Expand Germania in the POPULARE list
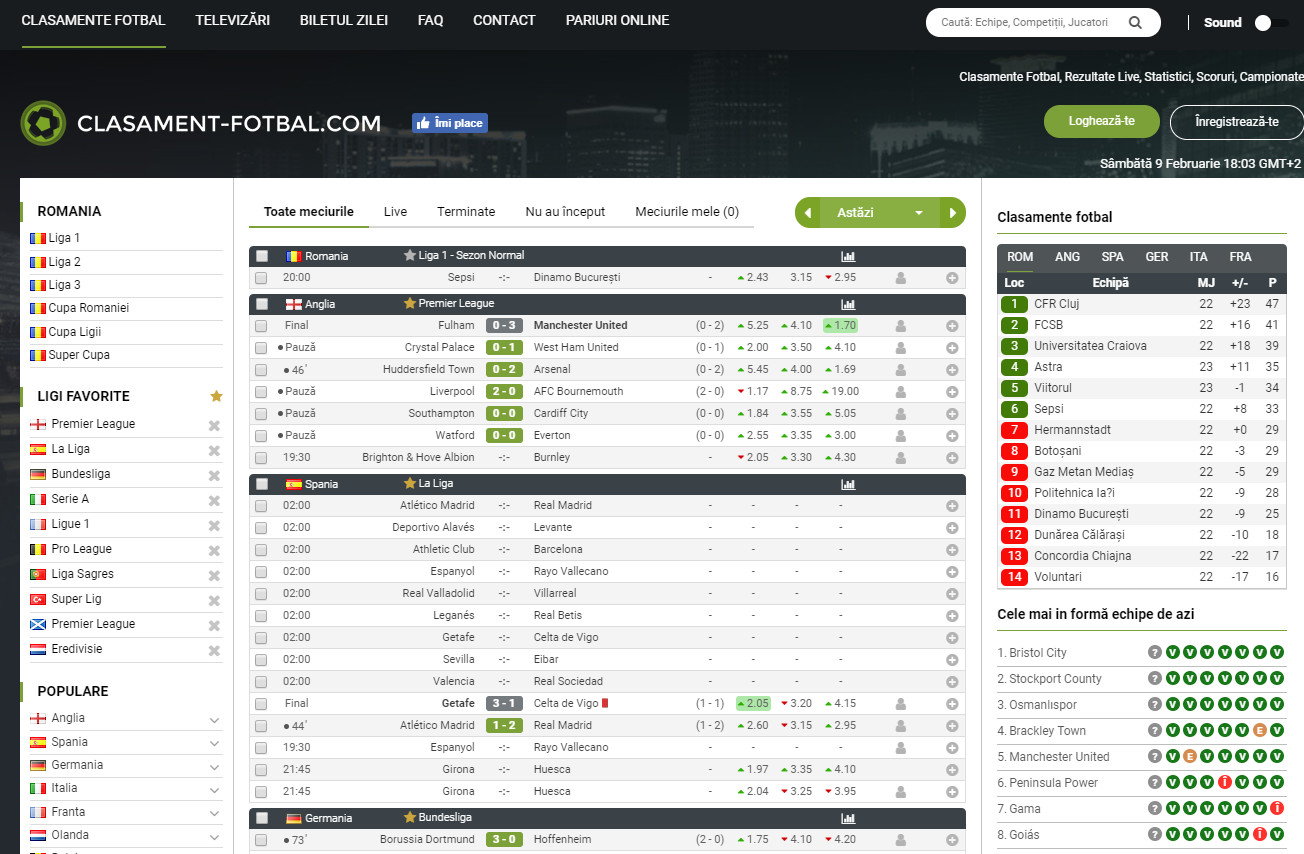The height and width of the screenshot is (854, 1304). point(215,766)
